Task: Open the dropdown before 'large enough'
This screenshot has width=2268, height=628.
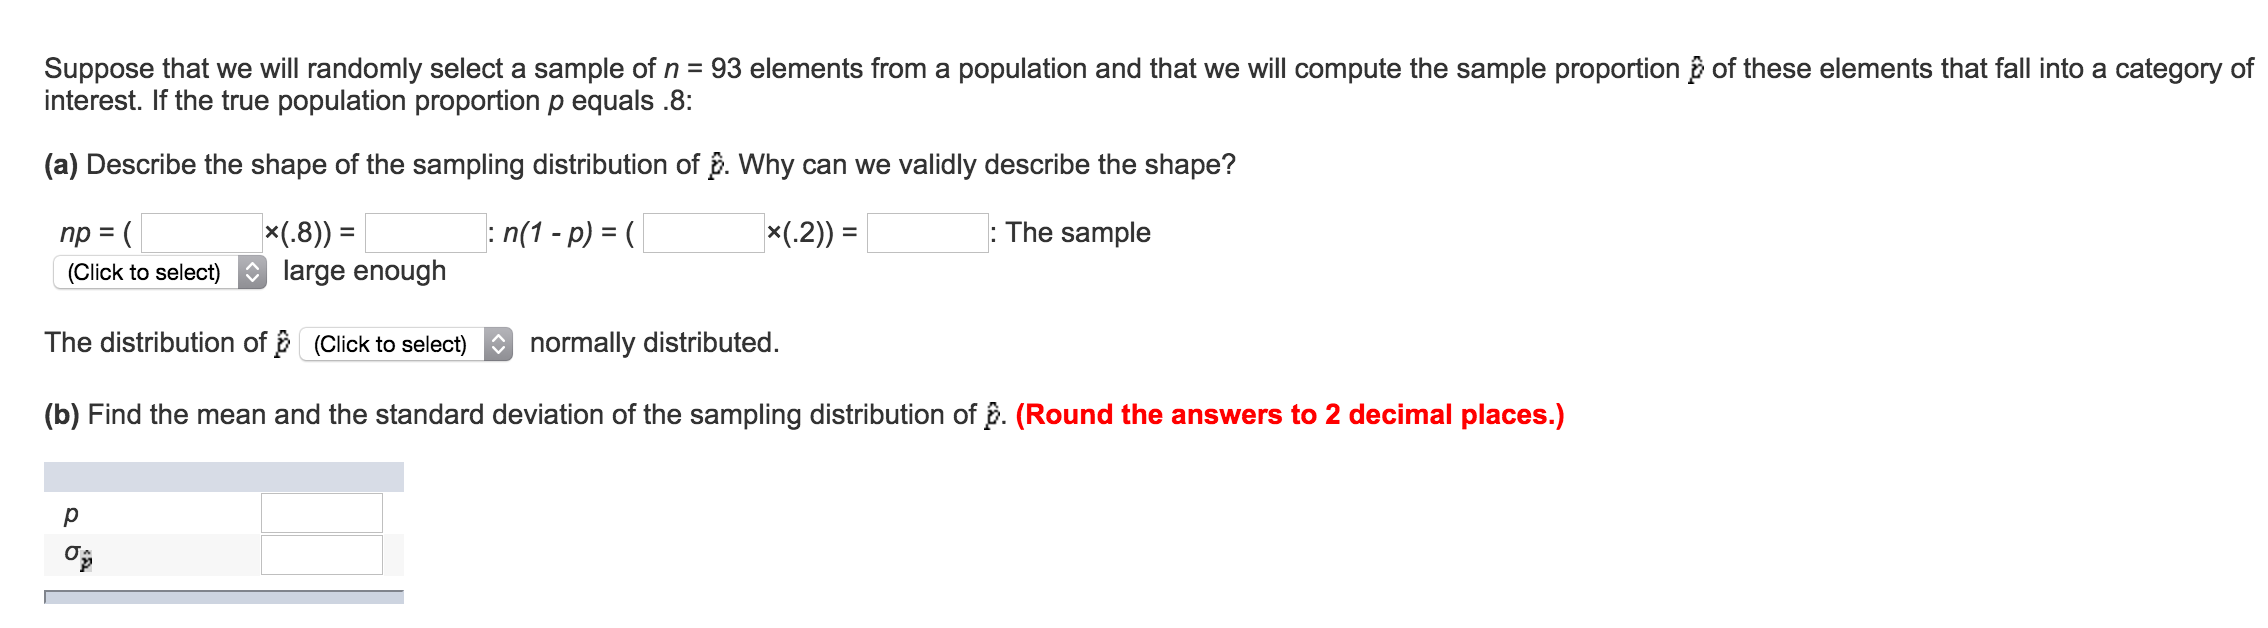Action: pyautogui.click(x=160, y=272)
